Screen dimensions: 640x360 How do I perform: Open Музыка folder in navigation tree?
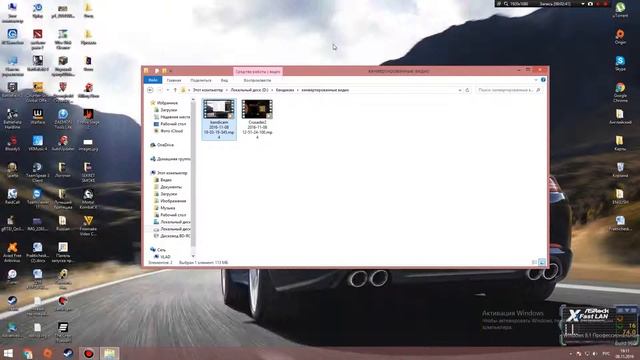point(167,208)
